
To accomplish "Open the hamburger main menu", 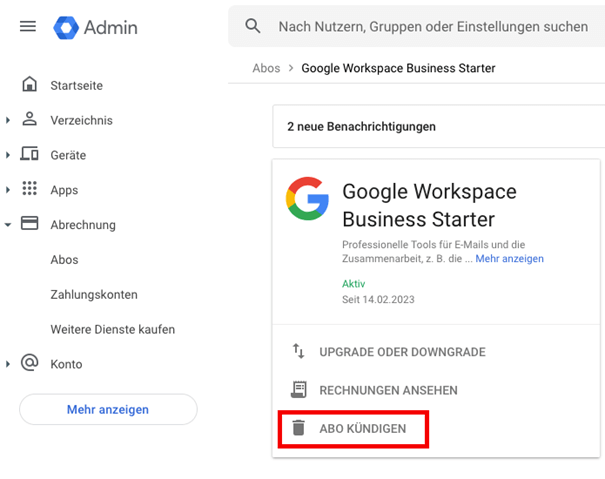I will pos(28,26).
